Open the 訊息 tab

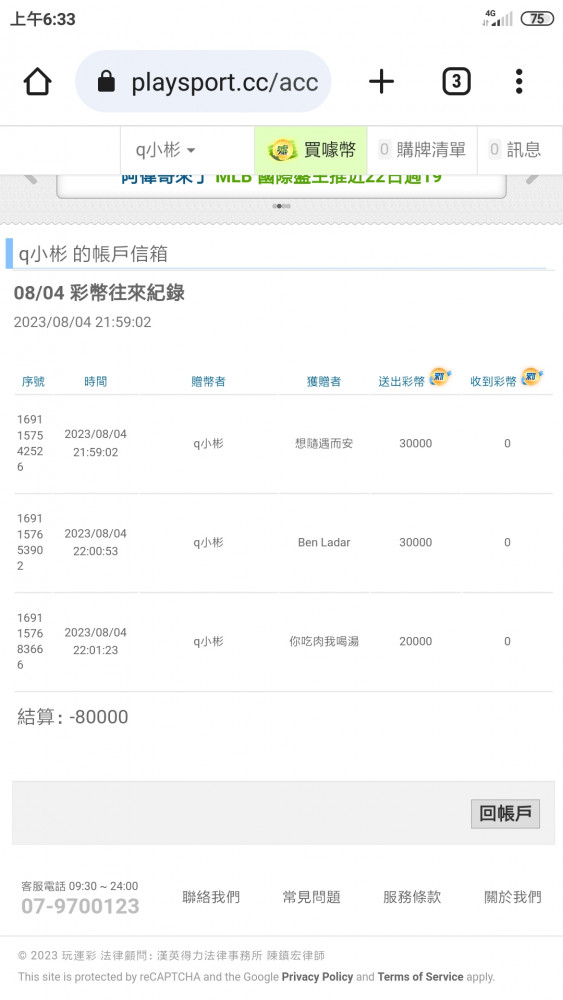pyautogui.click(x=515, y=150)
